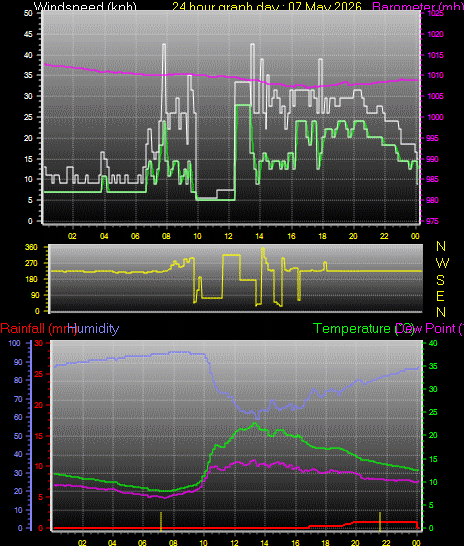
Task: Click hour 22 under the windspeed graph
Action: tap(384, 236)
